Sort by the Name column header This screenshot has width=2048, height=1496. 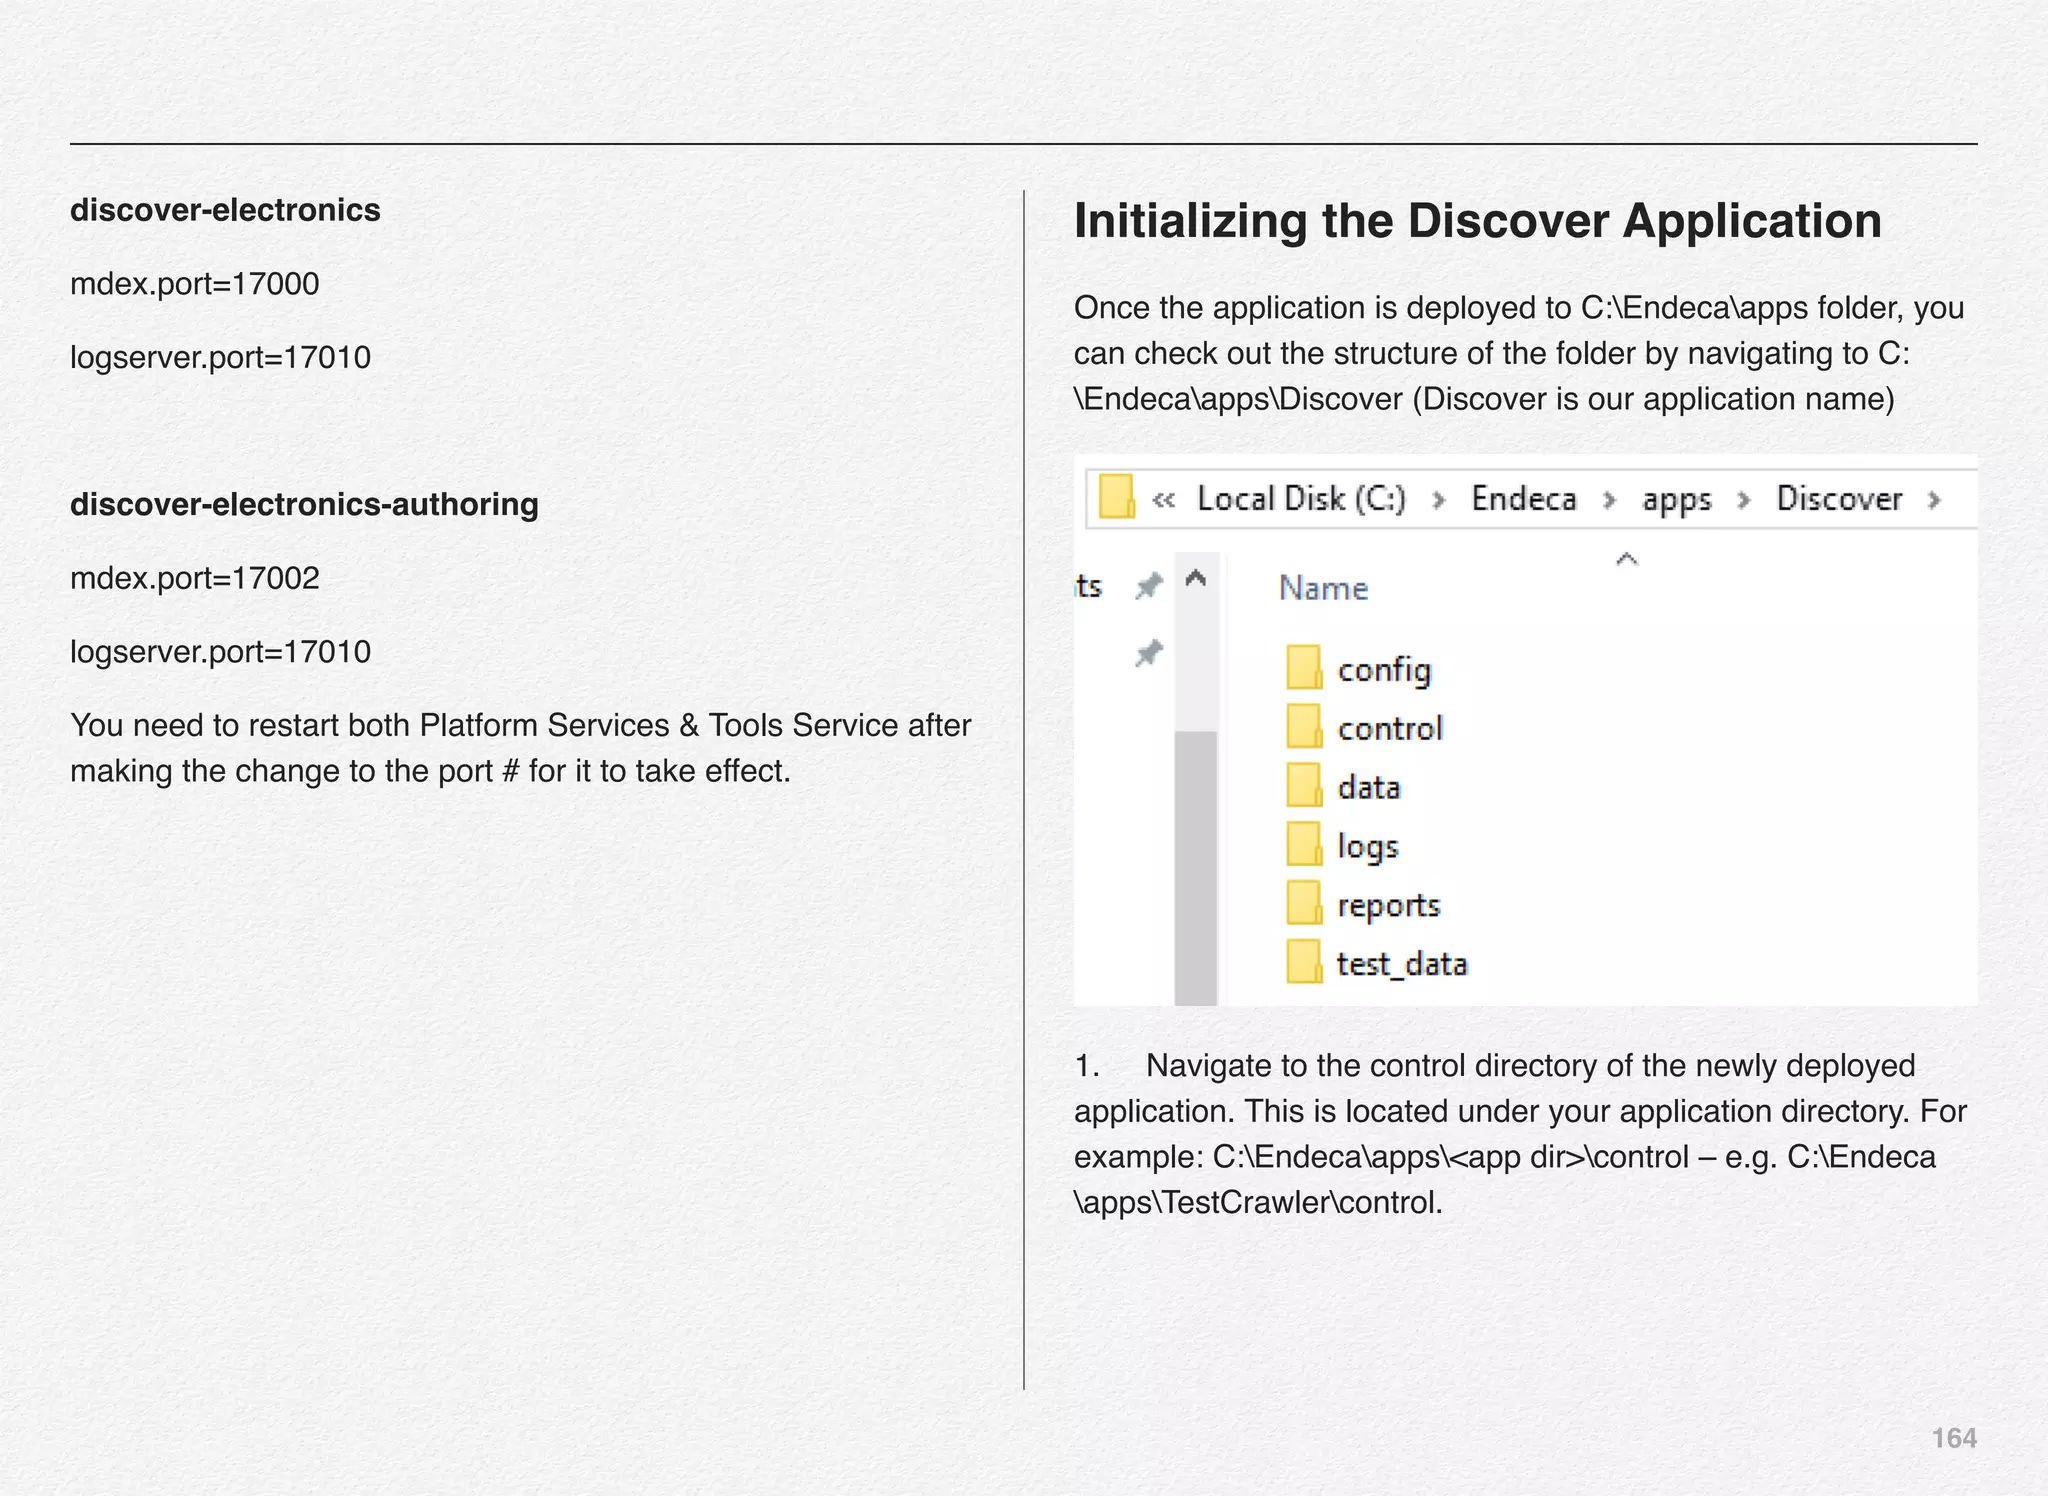[1323, 588]
